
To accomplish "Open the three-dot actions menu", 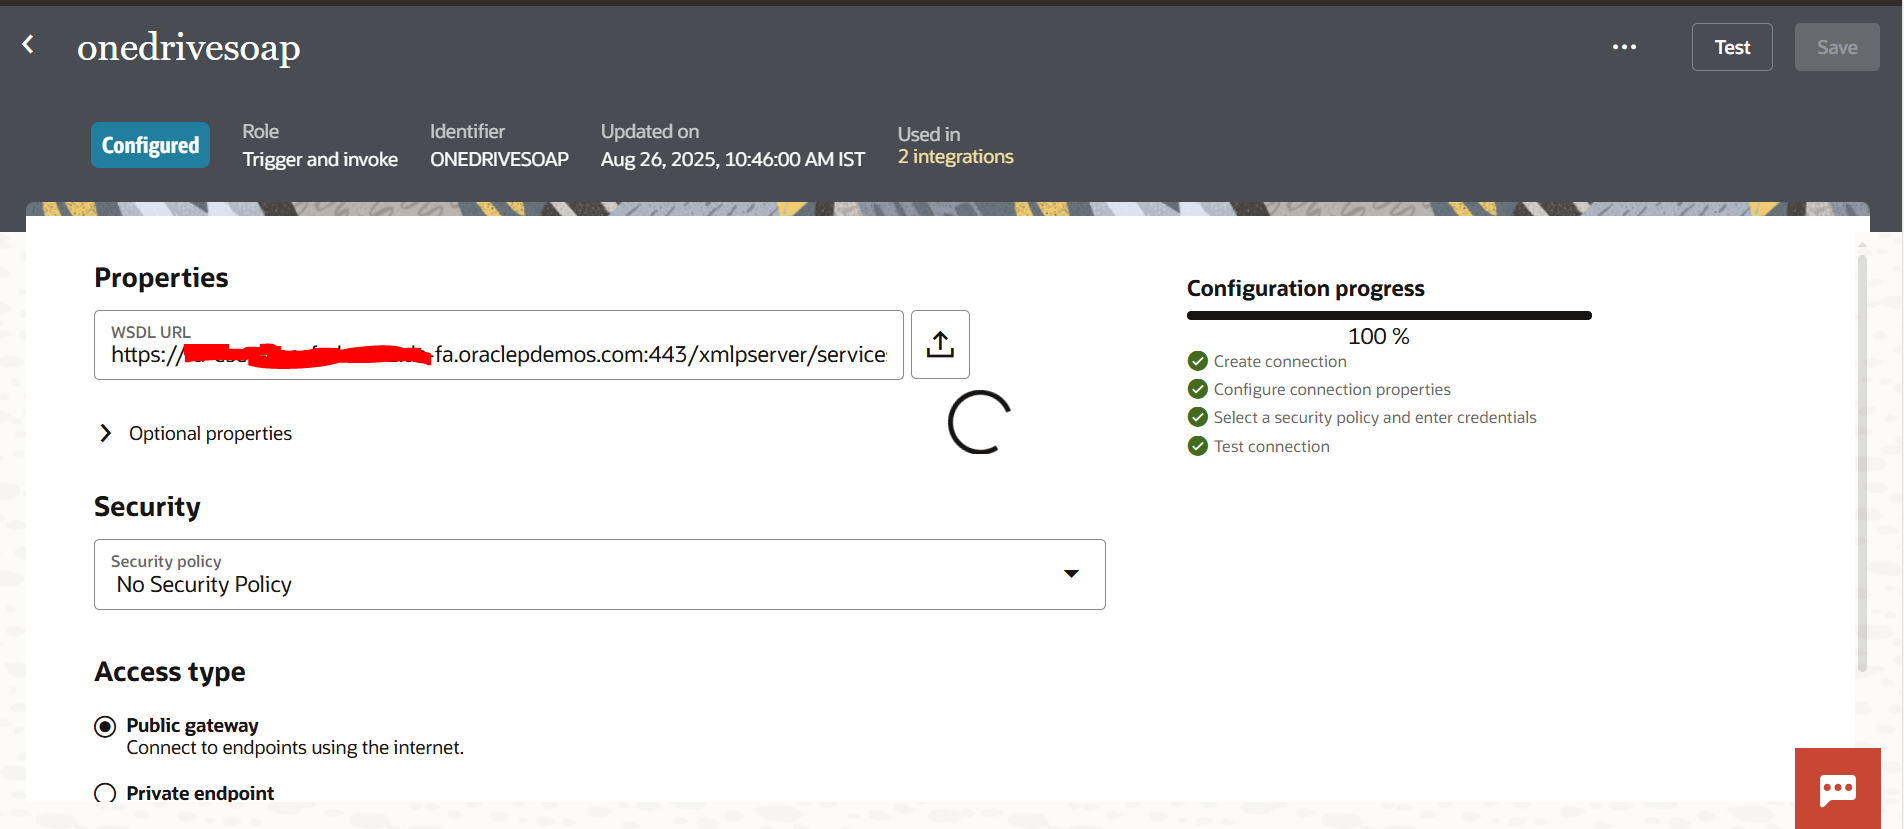I will [x=1624, y=47].
